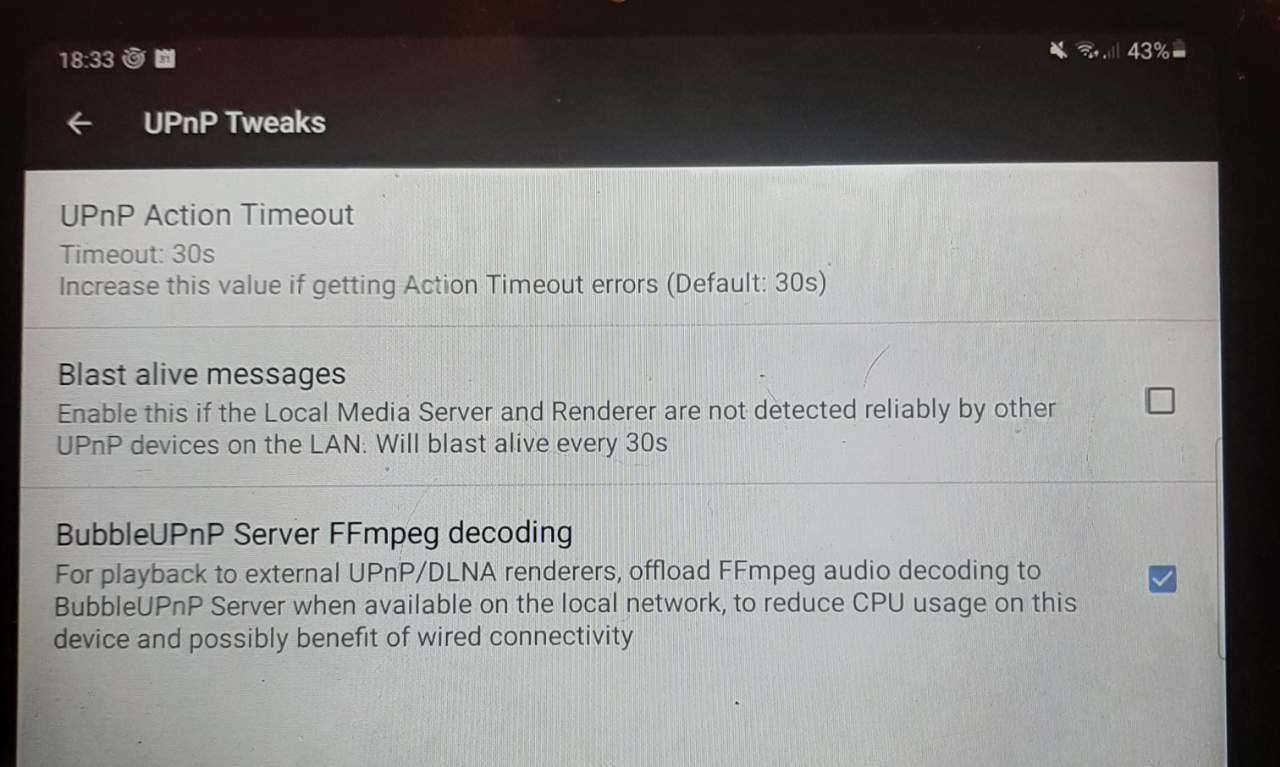Tap the Blast alive messages title
This screenshot has height=767, width=1280.
pos(202,374)
